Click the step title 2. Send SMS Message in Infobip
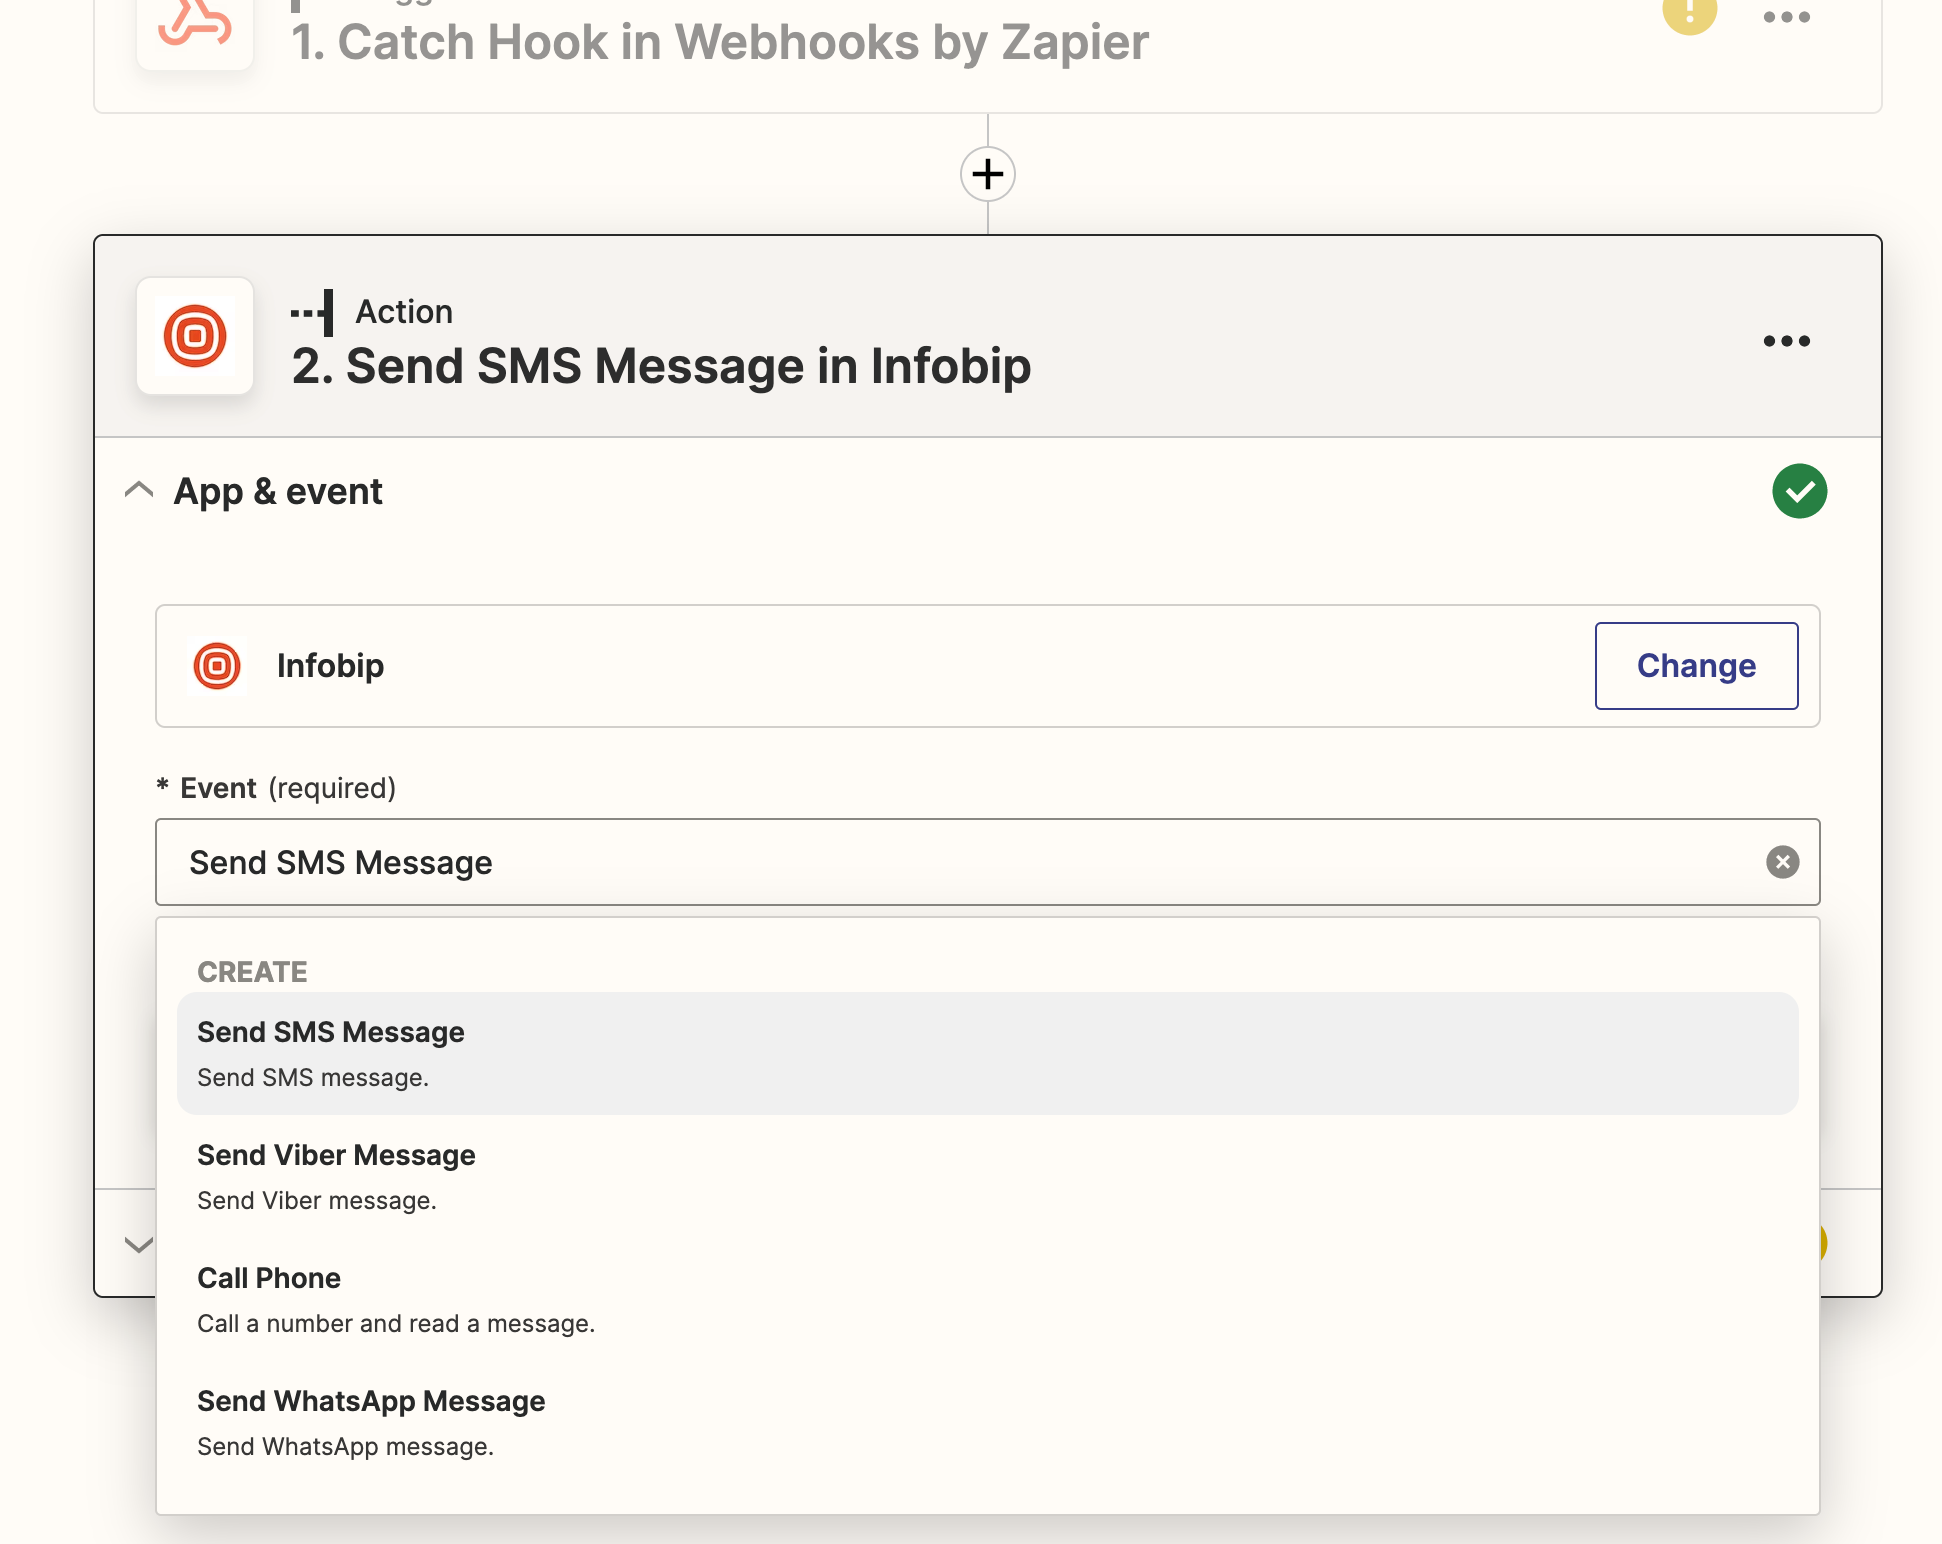Viewport: 1942px width, 1544px height. tap(661, 366)
